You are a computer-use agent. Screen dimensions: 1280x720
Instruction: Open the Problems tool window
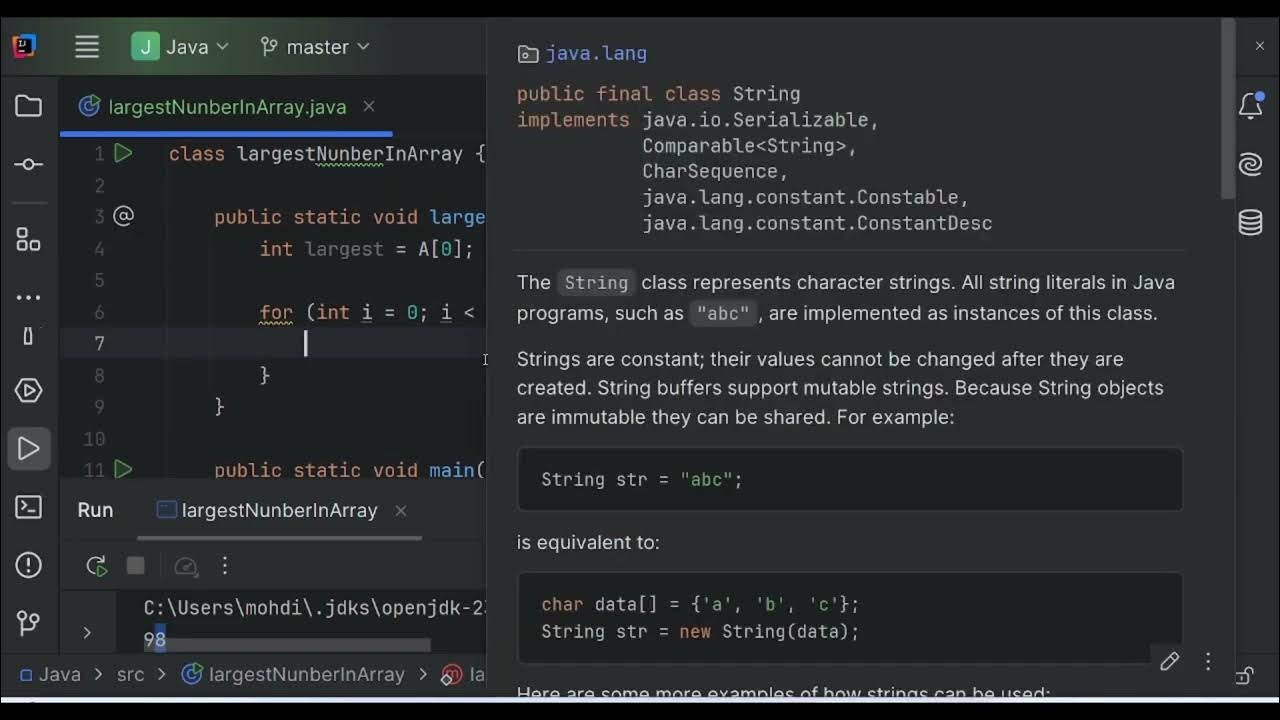pyautogui.click(x=28, y=565)
